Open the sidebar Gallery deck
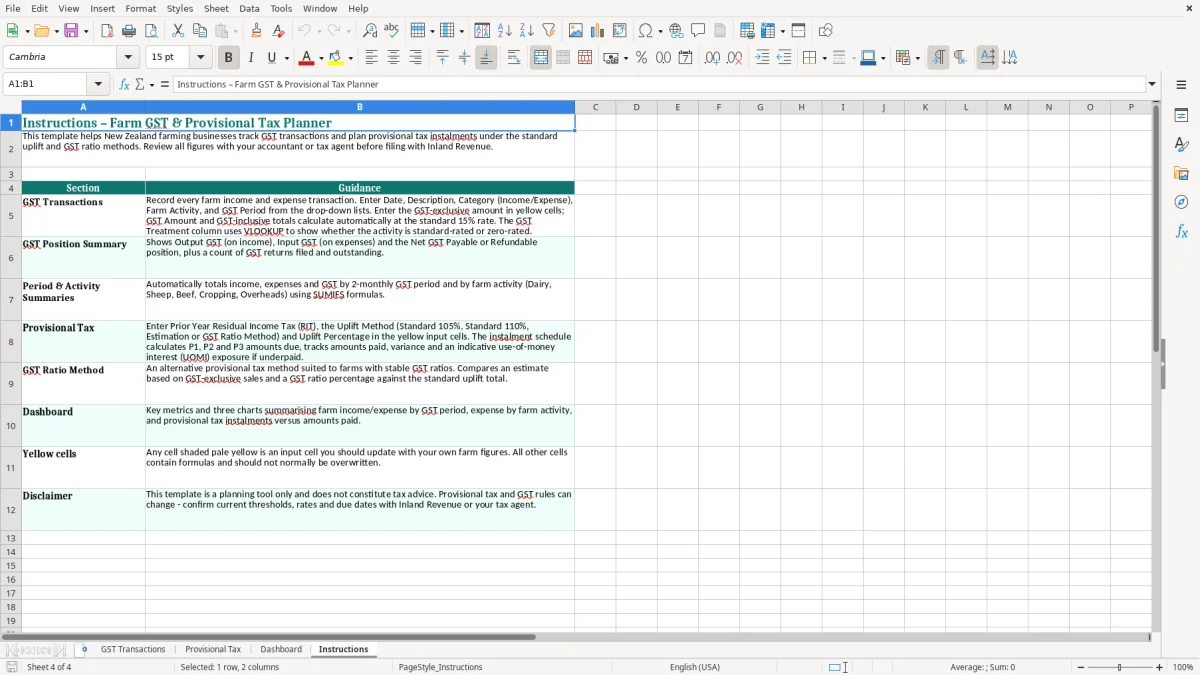The image size is (1200, 675). point(1181,174)
